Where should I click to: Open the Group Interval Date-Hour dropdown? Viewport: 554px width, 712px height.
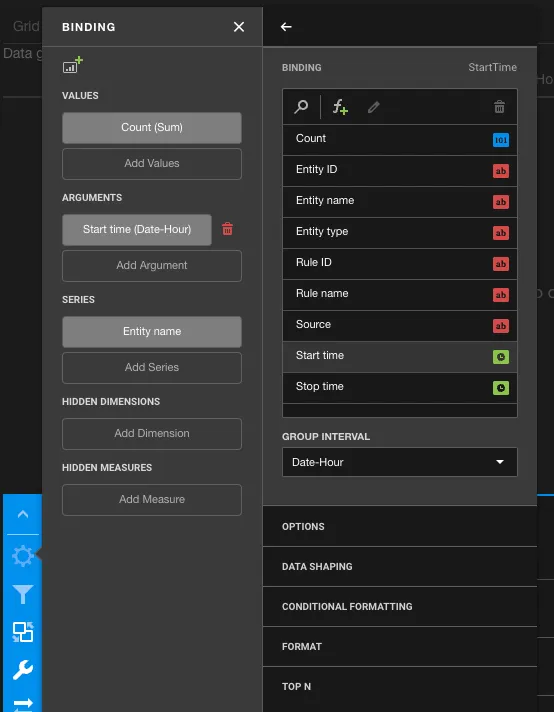[400, 462]
